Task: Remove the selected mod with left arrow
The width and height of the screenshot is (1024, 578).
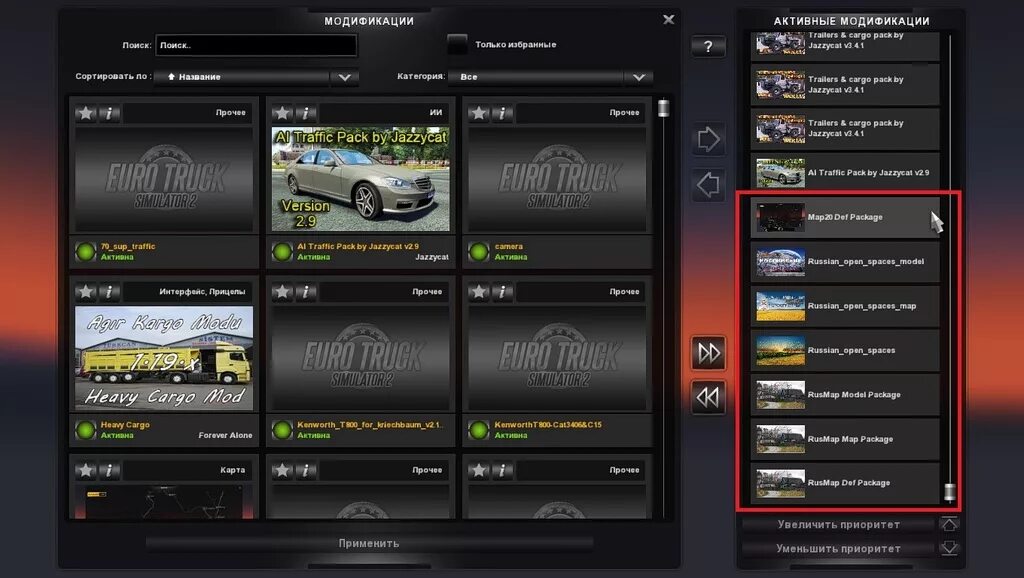Action: [x=709, y=185]
